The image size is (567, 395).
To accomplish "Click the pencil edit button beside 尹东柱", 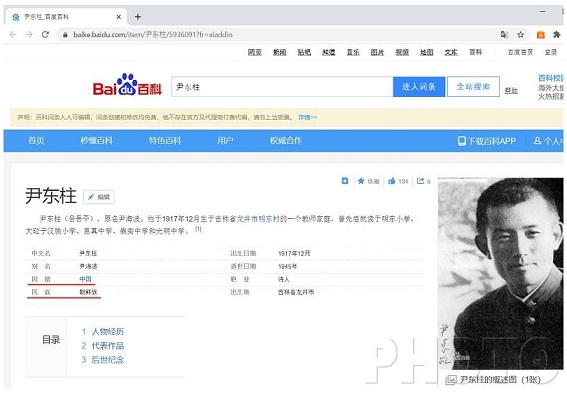I will coord(99,197).
